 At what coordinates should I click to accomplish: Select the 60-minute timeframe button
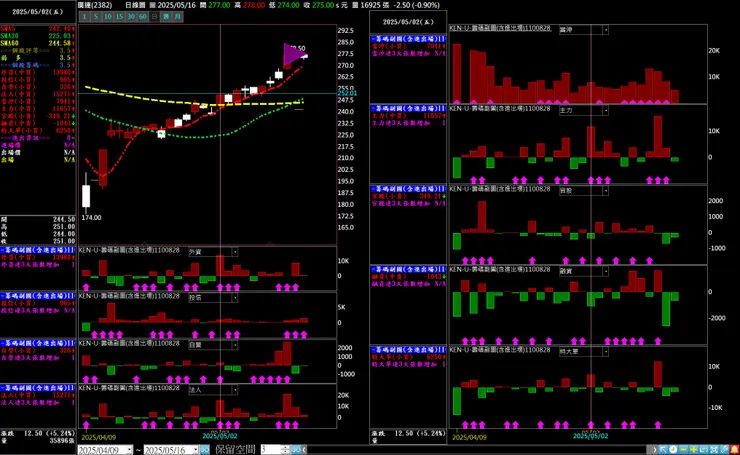pyautogui.click(x=143, y=17)
